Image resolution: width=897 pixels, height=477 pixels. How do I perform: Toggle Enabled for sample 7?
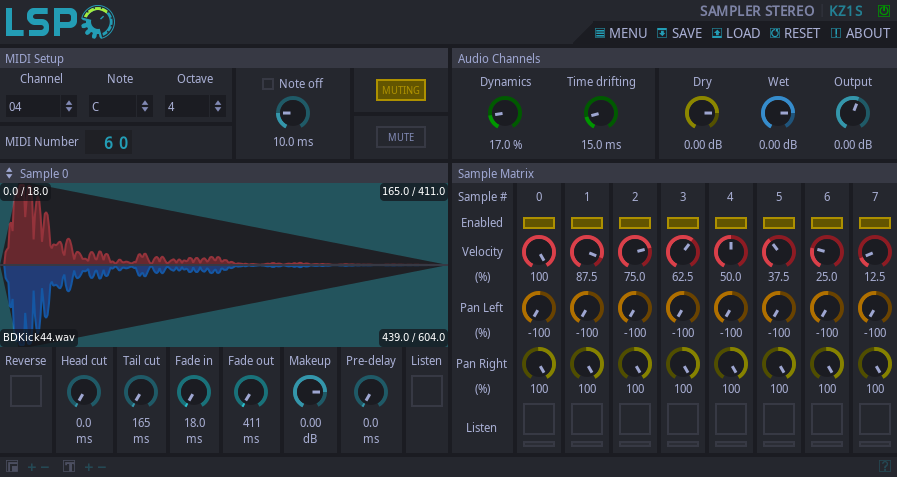pyautogui.click(x=875, y=222)
